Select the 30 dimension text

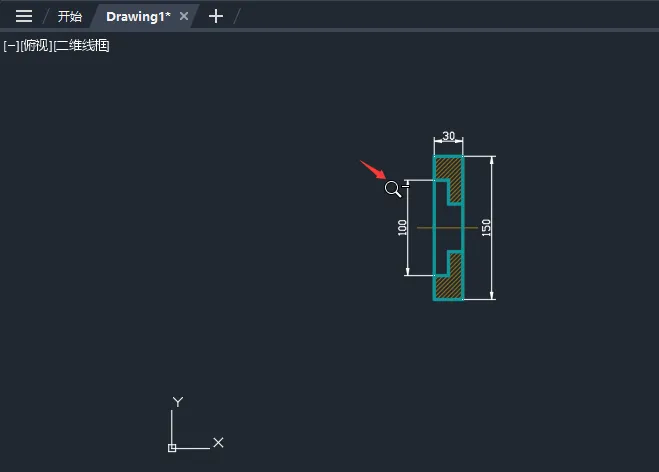click(x=448, y=136)
